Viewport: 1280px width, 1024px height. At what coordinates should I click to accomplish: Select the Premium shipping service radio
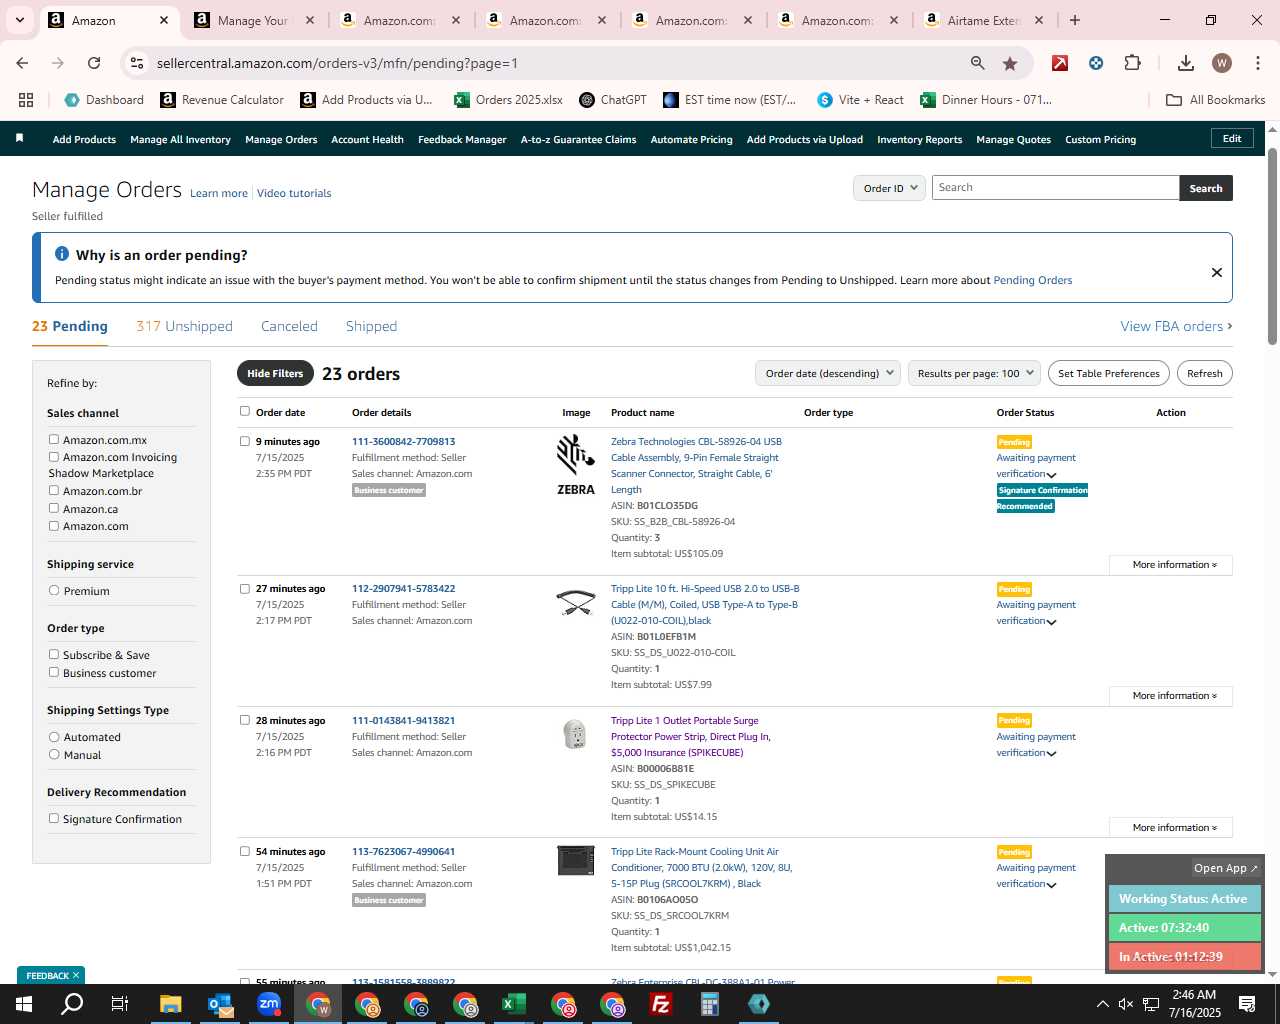coord(54,590)
